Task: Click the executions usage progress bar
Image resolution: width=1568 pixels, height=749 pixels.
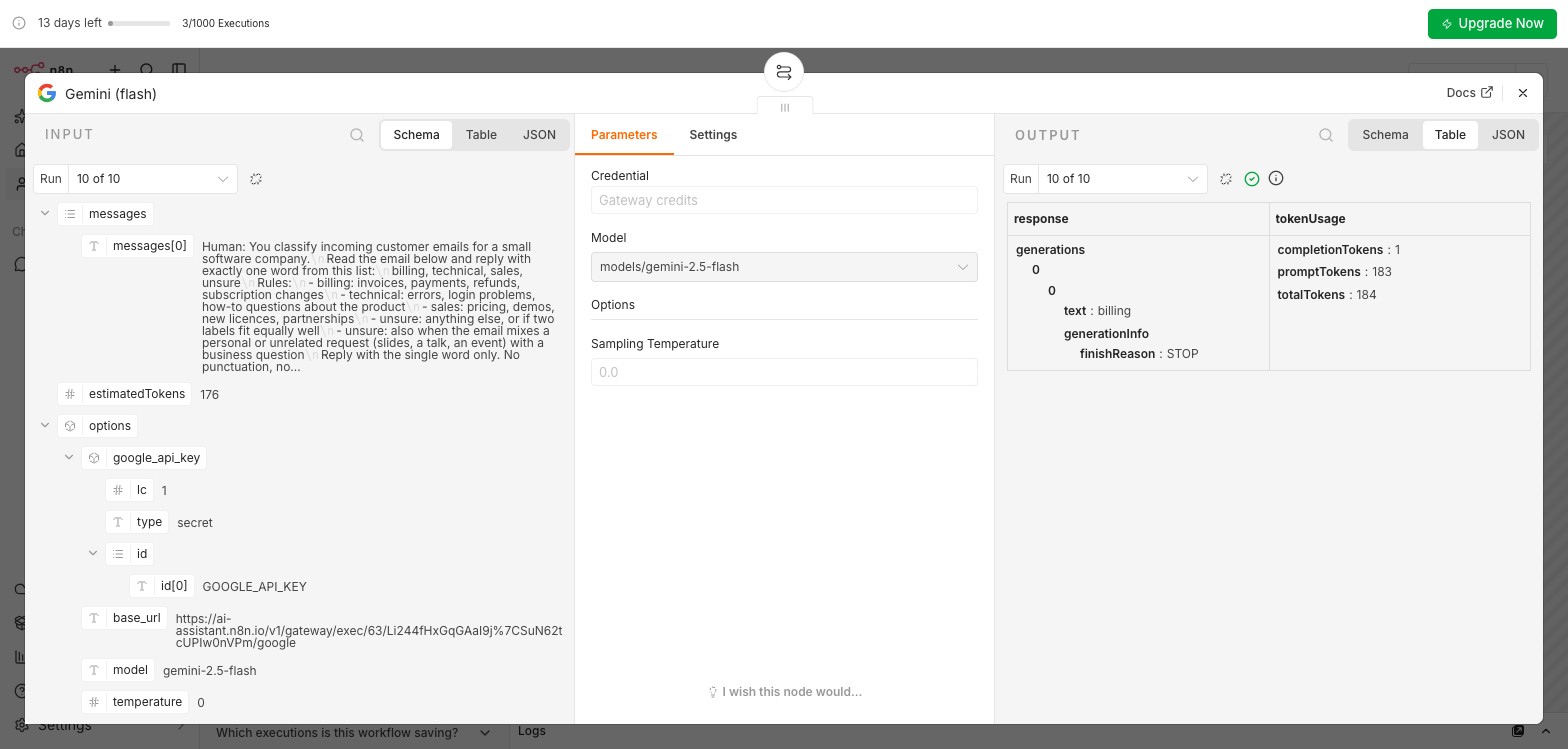Action: point(139,23)
